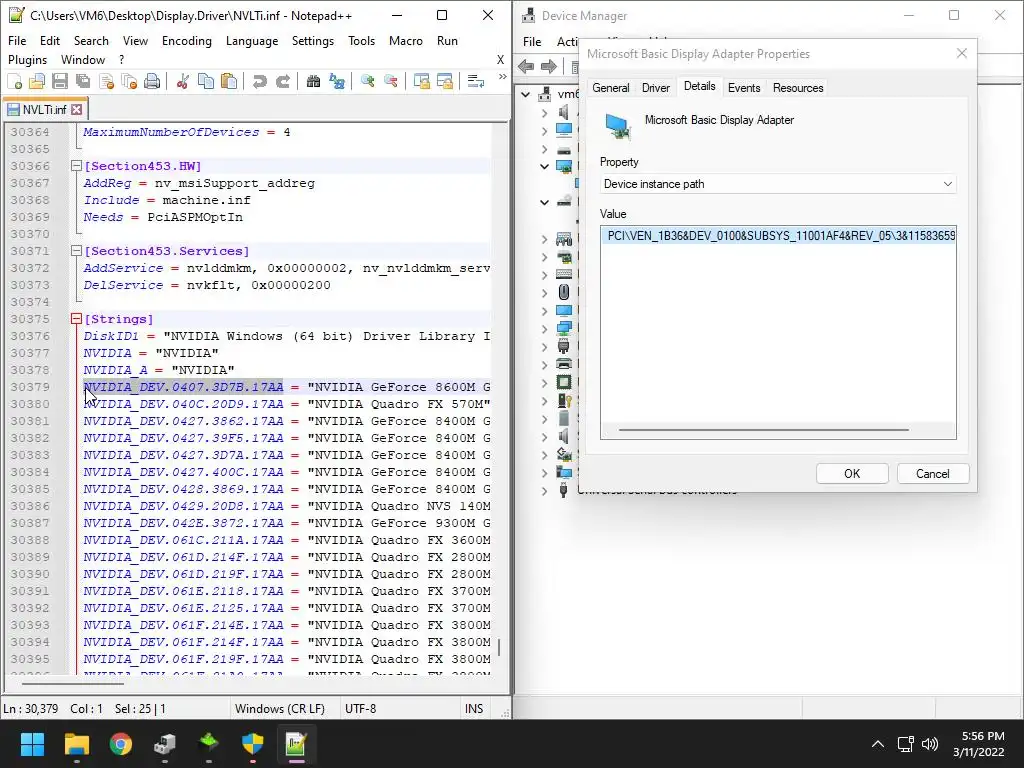Create a new file in Notepad++ toolbar
The width and height of the screenshot is (1024, 768).
14,82
